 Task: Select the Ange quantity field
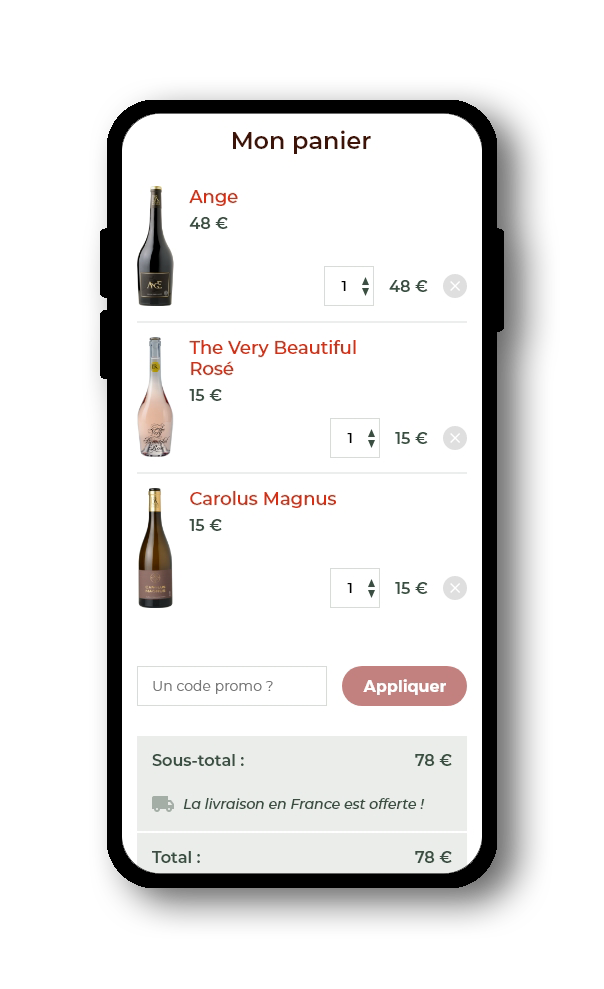(x=343, y=286)
